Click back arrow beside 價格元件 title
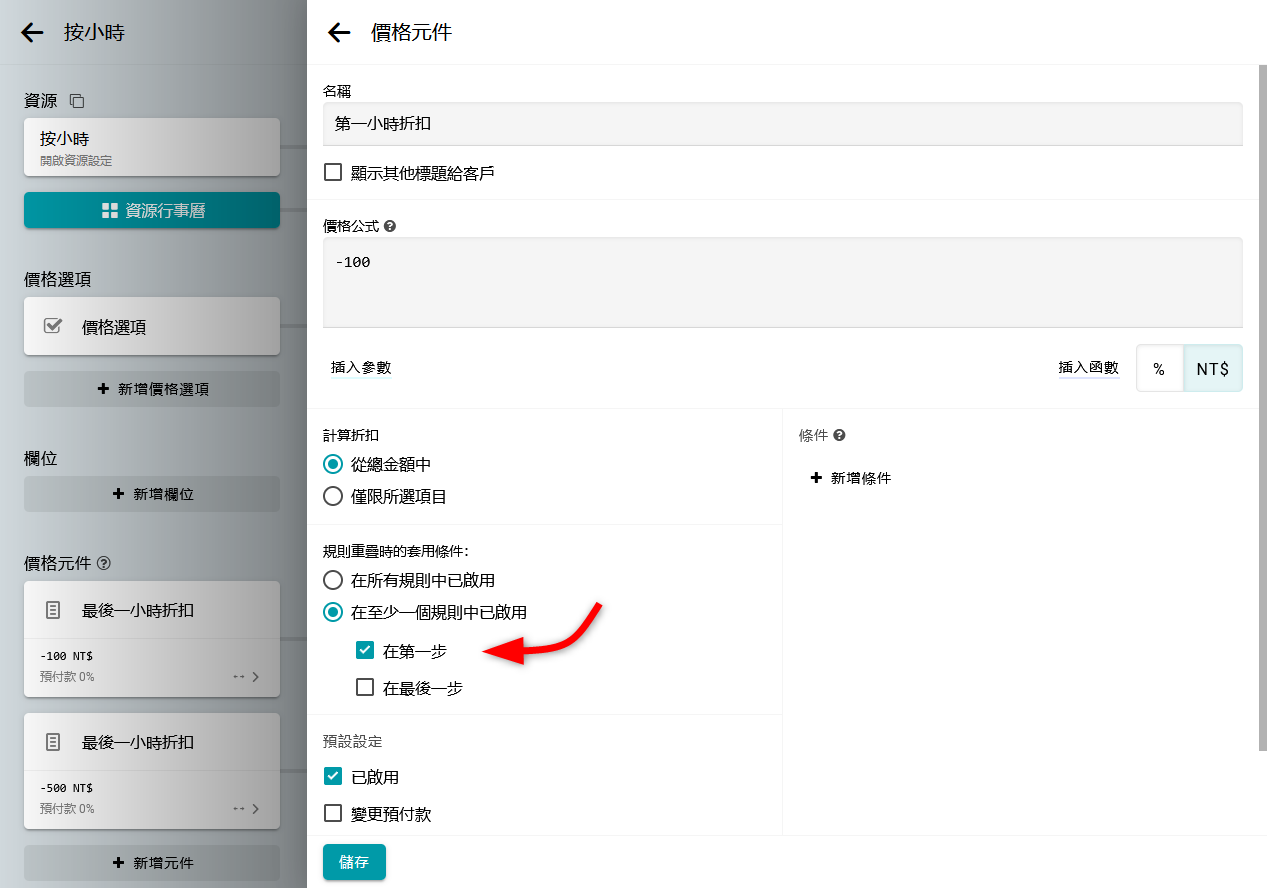Viewport: 1267px width, 888px height. (339, 33)
